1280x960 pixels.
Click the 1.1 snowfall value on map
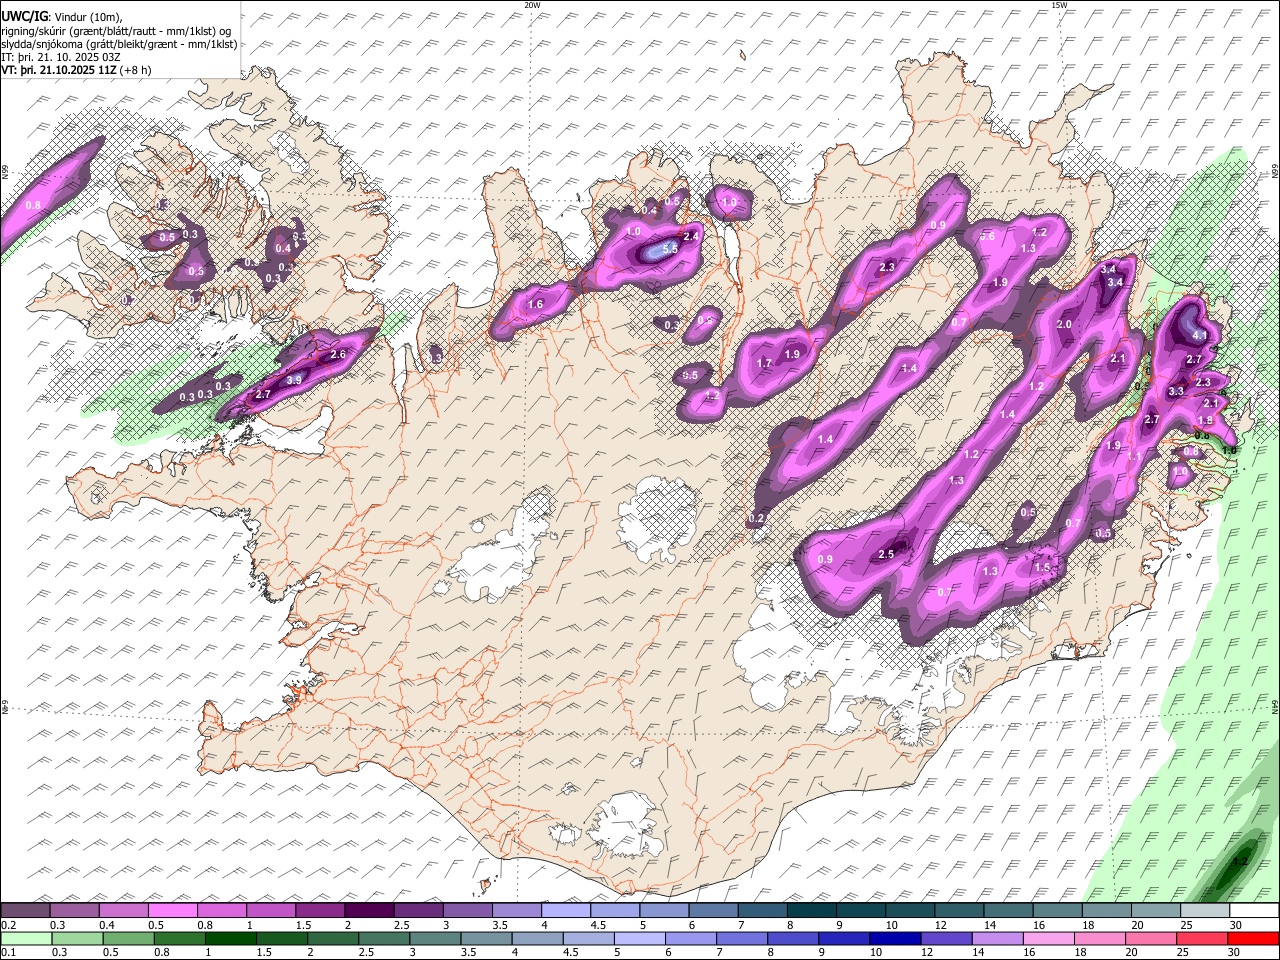coord(1134,456)
